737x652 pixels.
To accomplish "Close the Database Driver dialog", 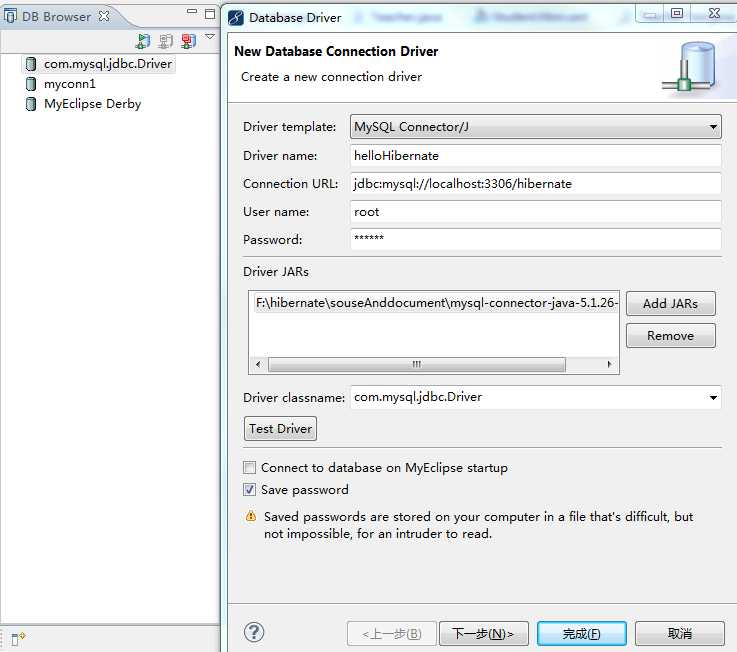I will (x=714, y=13).
